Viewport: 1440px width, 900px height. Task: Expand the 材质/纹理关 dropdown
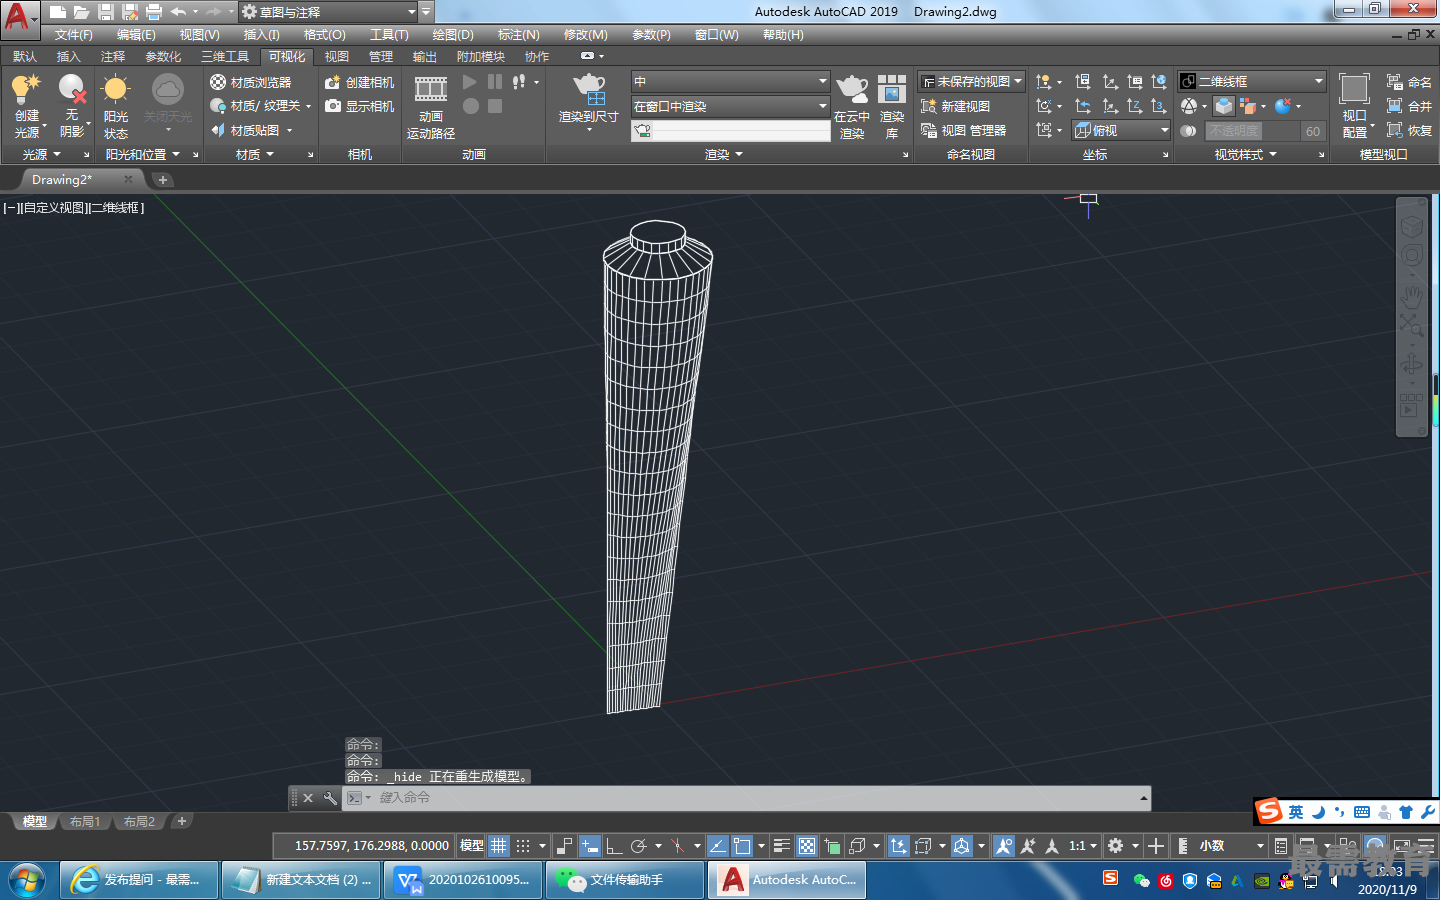coord(309,106)
